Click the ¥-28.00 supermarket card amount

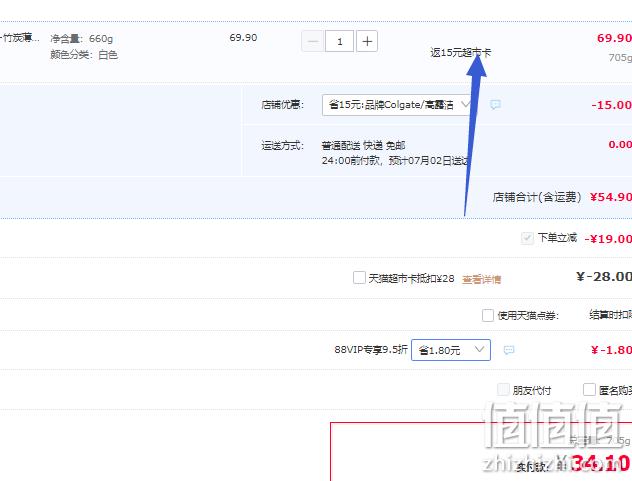pyautogui.click(x=604, y=277)
